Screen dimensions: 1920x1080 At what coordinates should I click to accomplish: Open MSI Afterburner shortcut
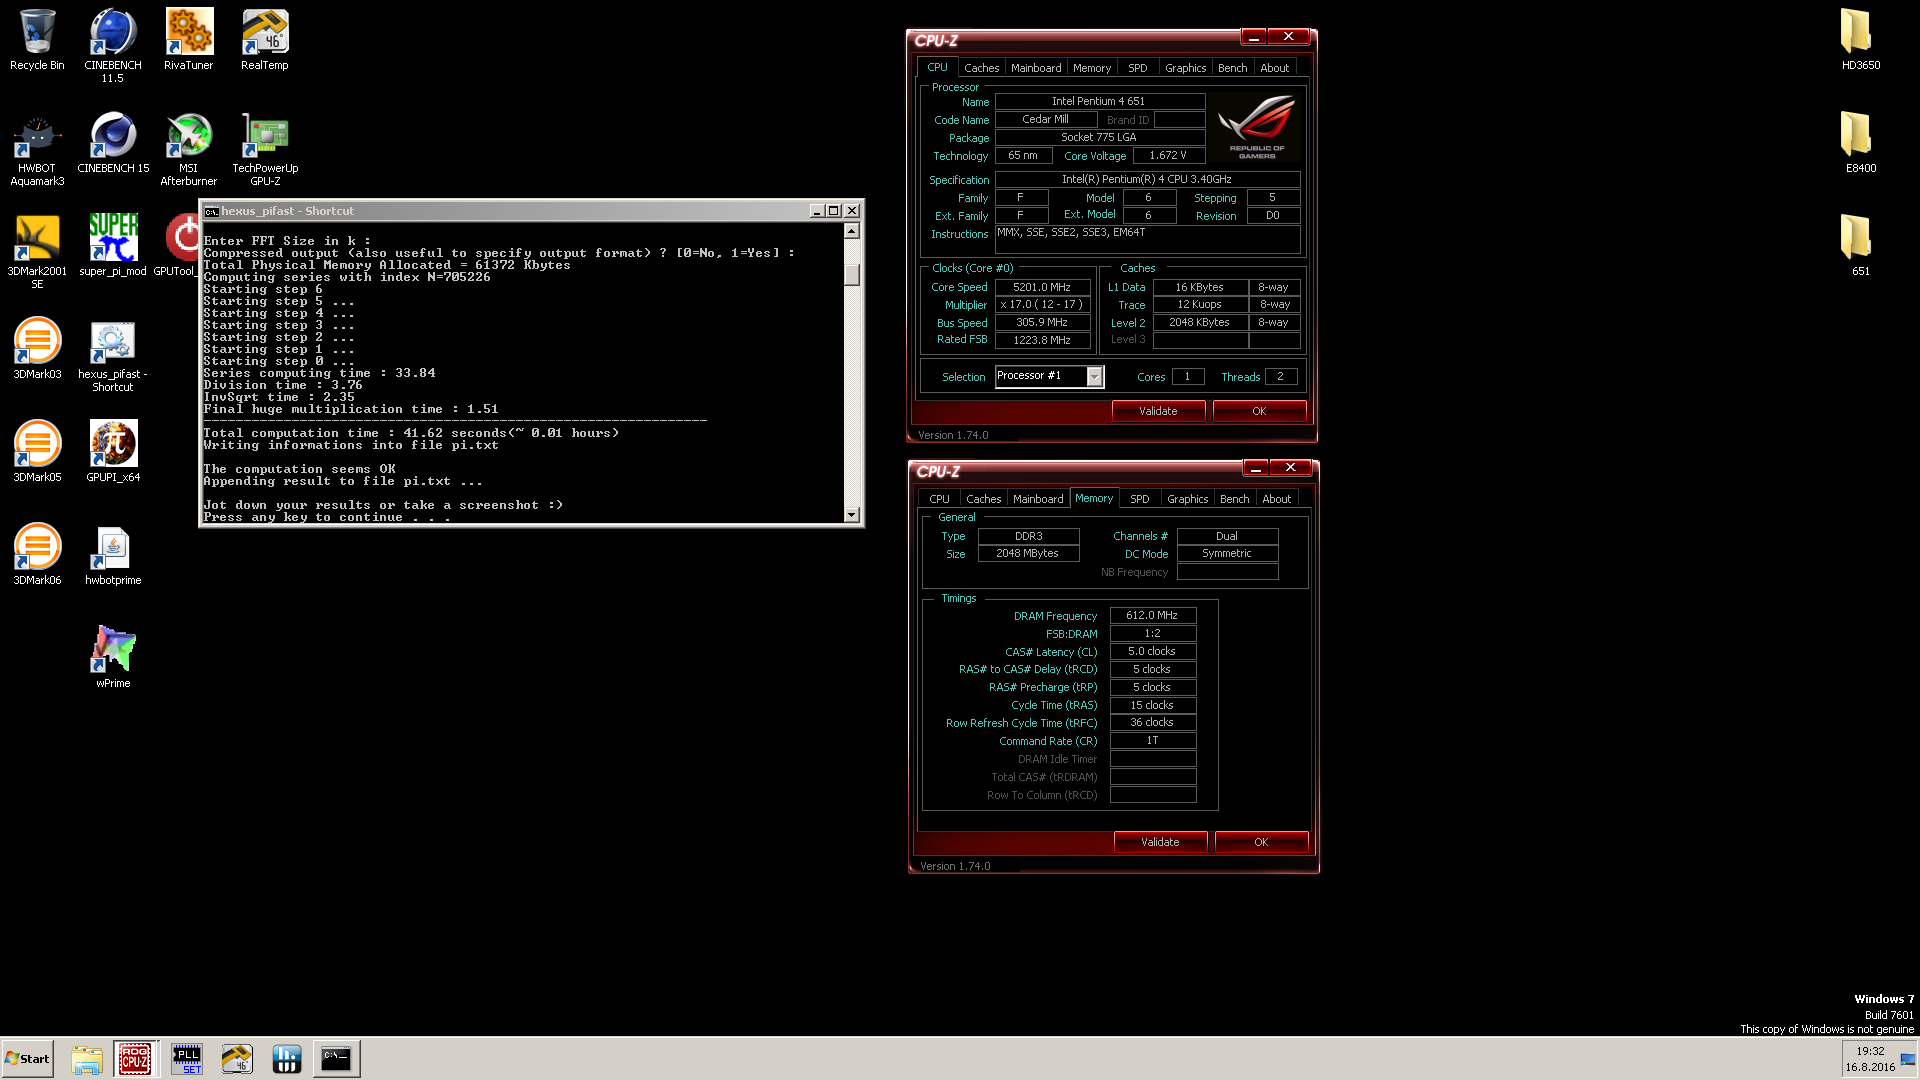(x=189, y=149)
